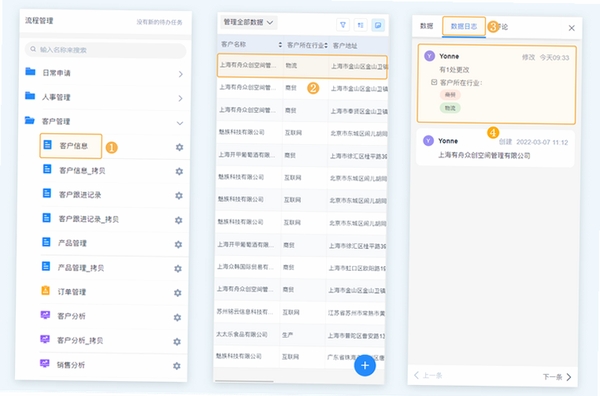Open settings gear for 客户信息_拷贝
Viewport: 600px width, 396px height.
[x=179, y=171]
